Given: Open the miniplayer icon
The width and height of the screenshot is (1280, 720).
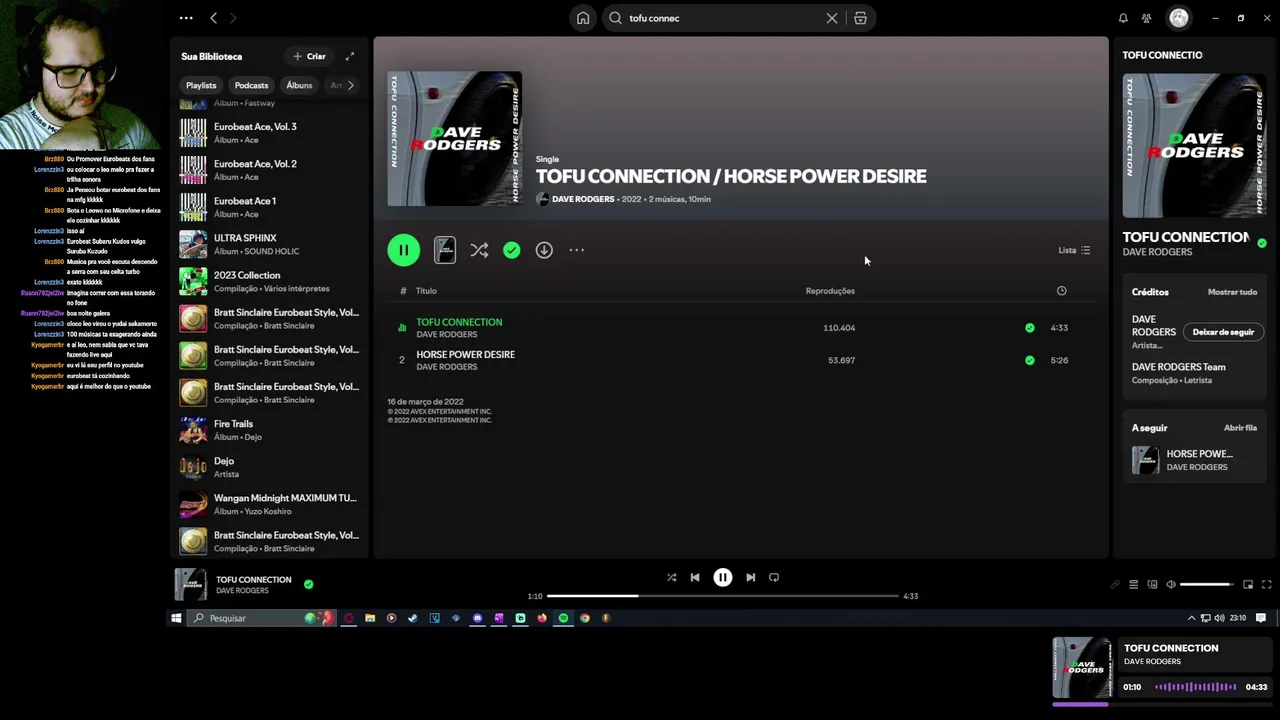Looking at the screenshot, I should (1248, 584).
